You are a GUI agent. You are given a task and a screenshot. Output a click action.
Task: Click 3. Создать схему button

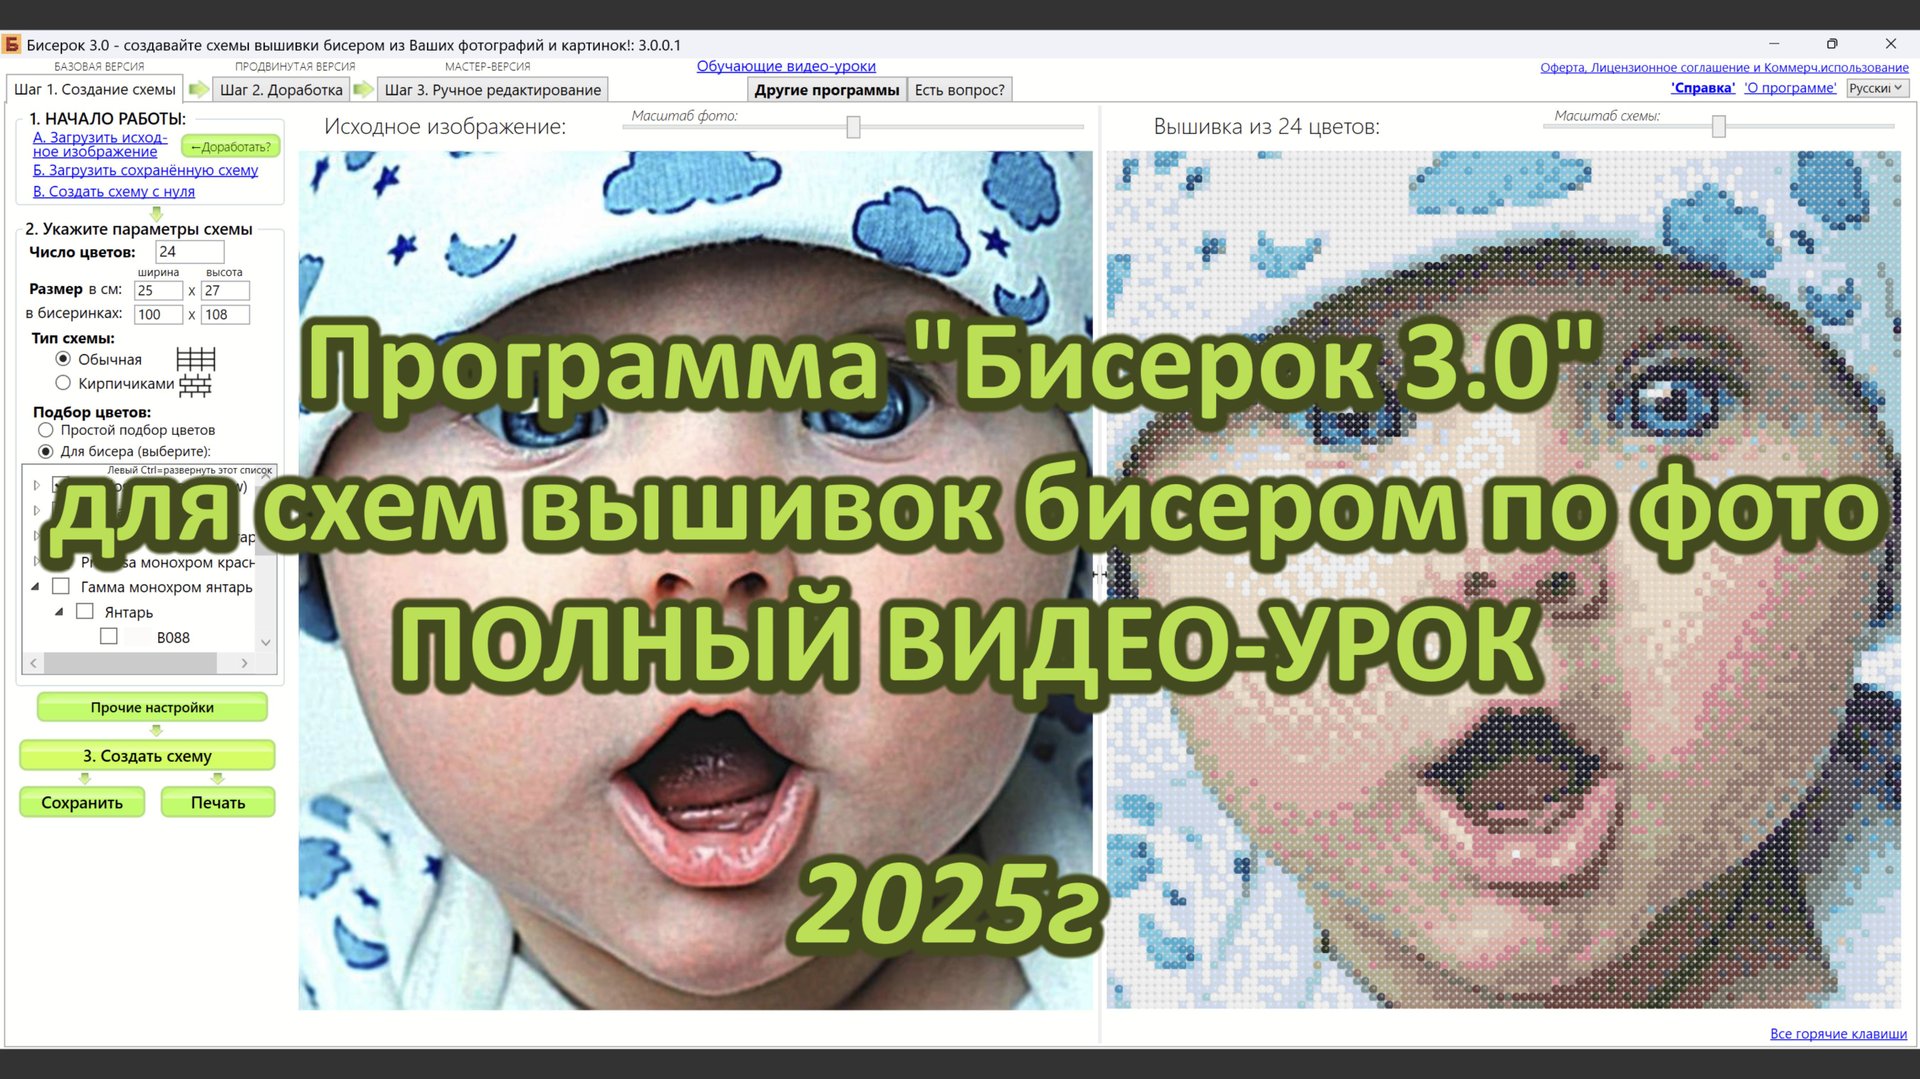147,756
